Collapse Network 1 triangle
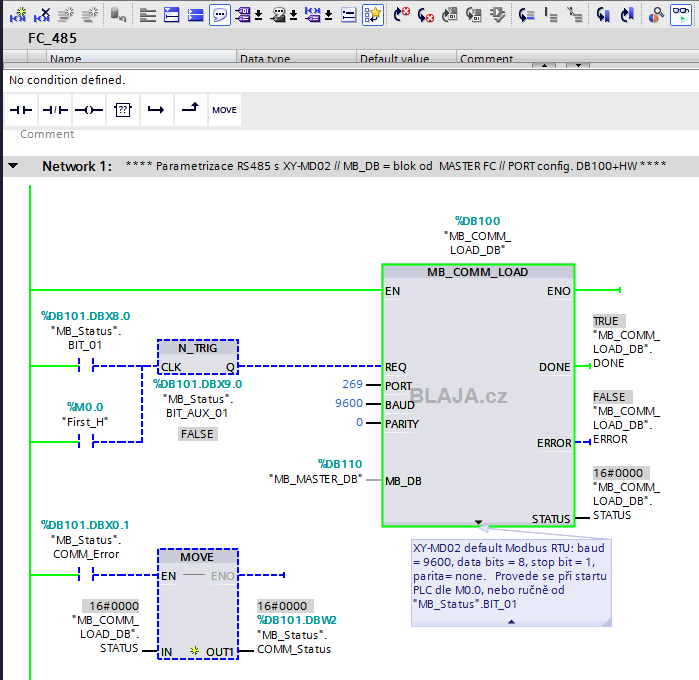 pyautogui.click(x=13, y=166)
